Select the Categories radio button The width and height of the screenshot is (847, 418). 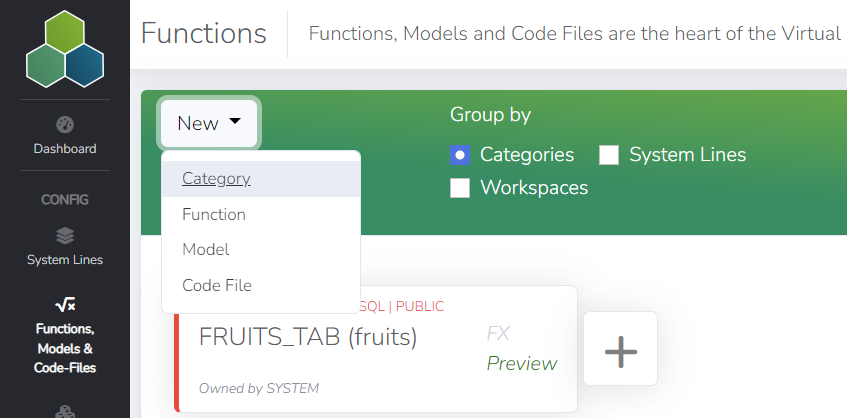[460, 155]
